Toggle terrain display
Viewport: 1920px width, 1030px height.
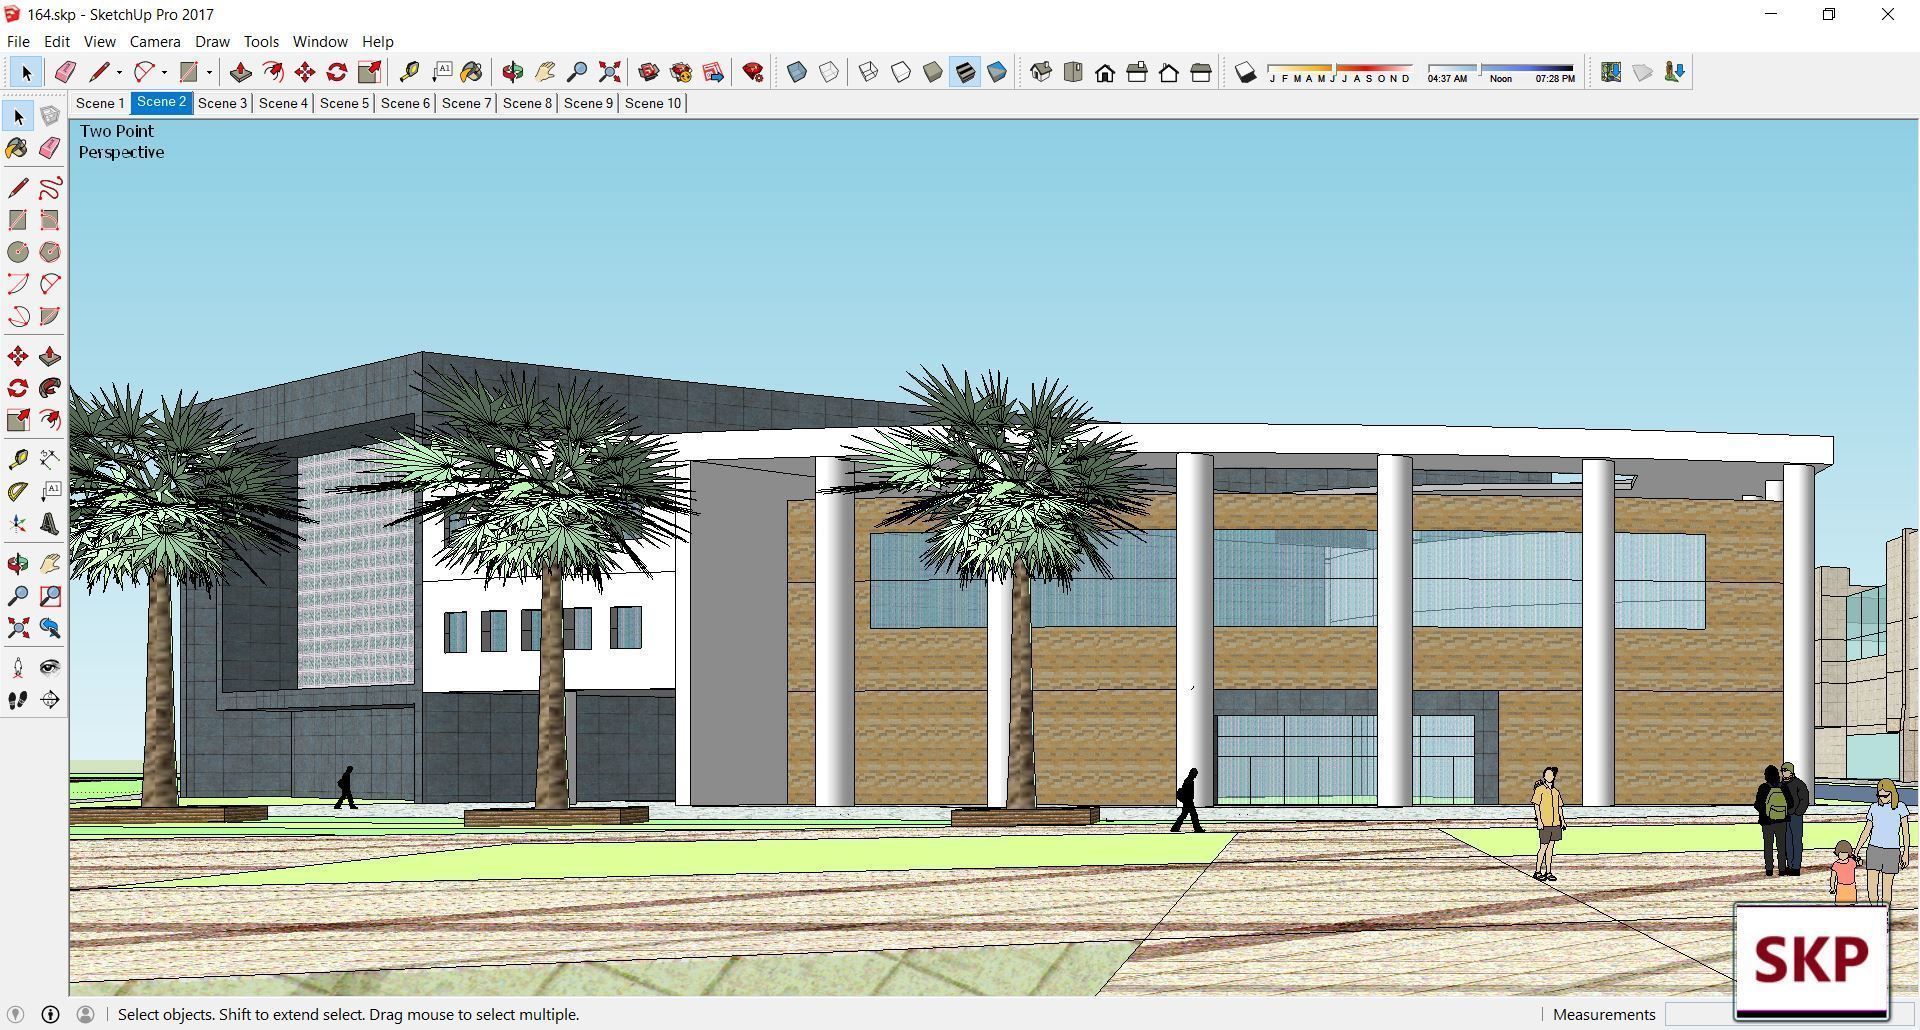(x=1643, y=72)
